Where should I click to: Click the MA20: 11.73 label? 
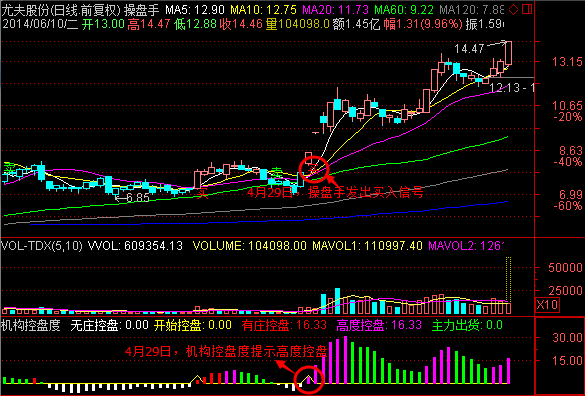[335, 10]
